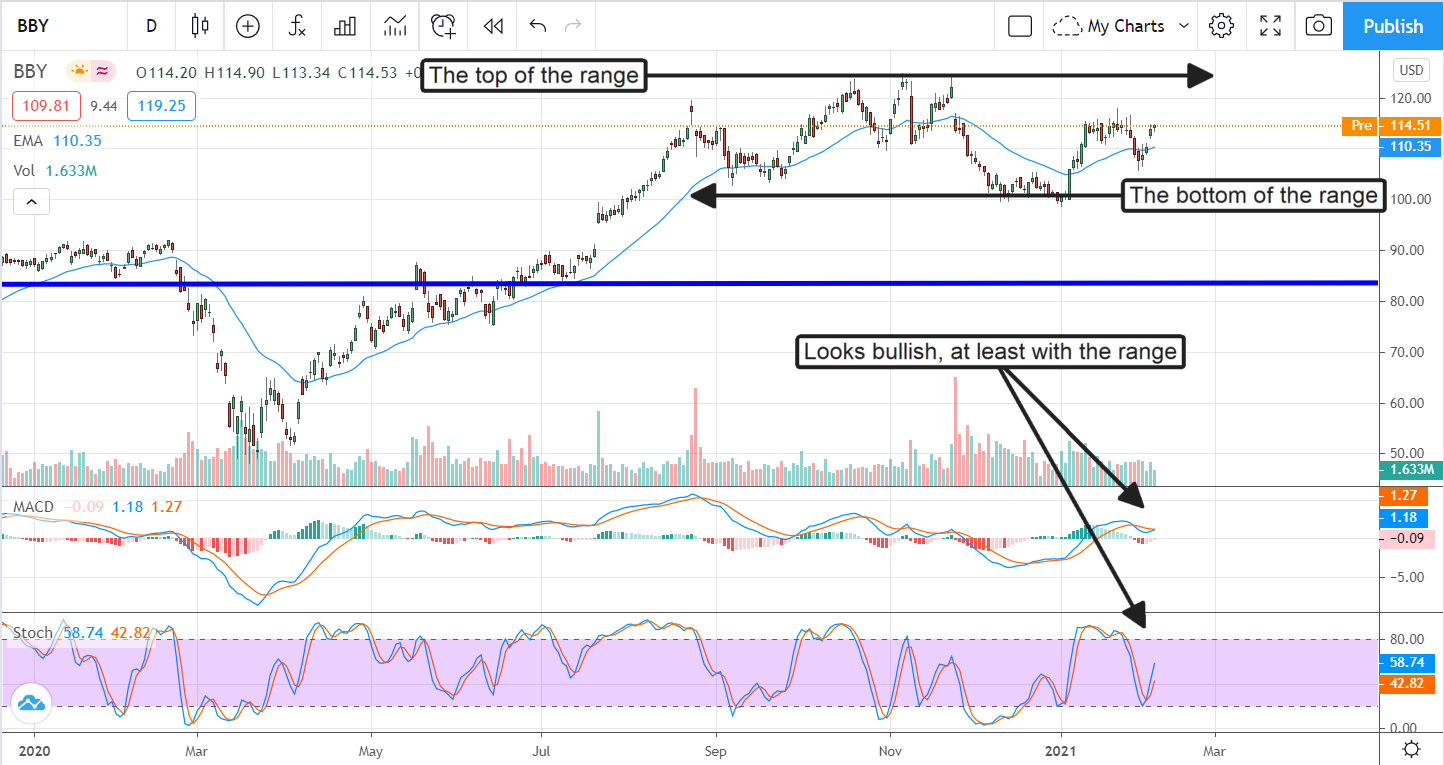Open price scale settings gear at bottom right
The height and width of the screenshot is (765, 1444).
[1411, 749]
